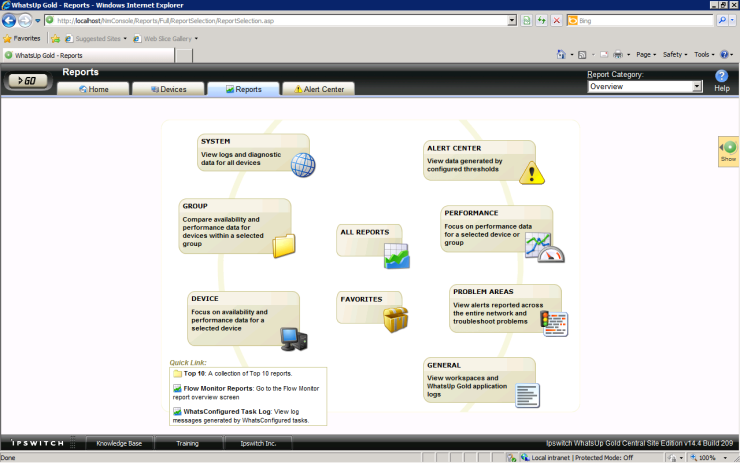
Task: Open the WhatsConfigured Task Log link
Action: pos(227,412)
